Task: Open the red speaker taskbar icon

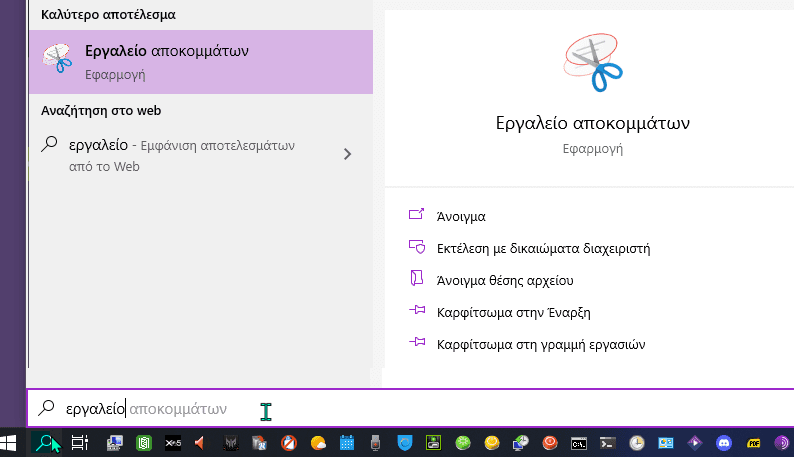Action: click(200, 443)
